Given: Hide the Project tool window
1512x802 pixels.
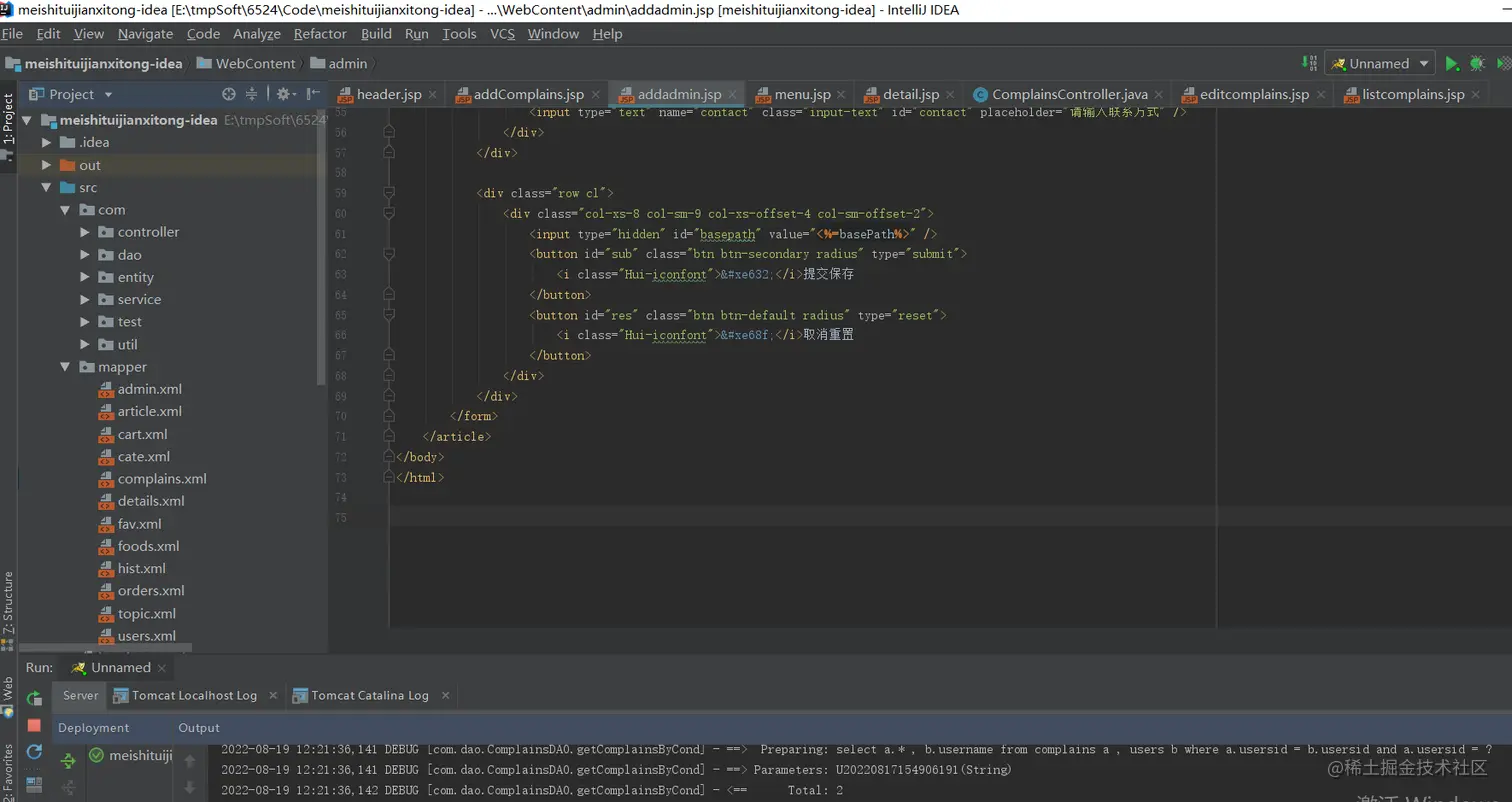Looking at the screenshot, I should click(312, 94).
